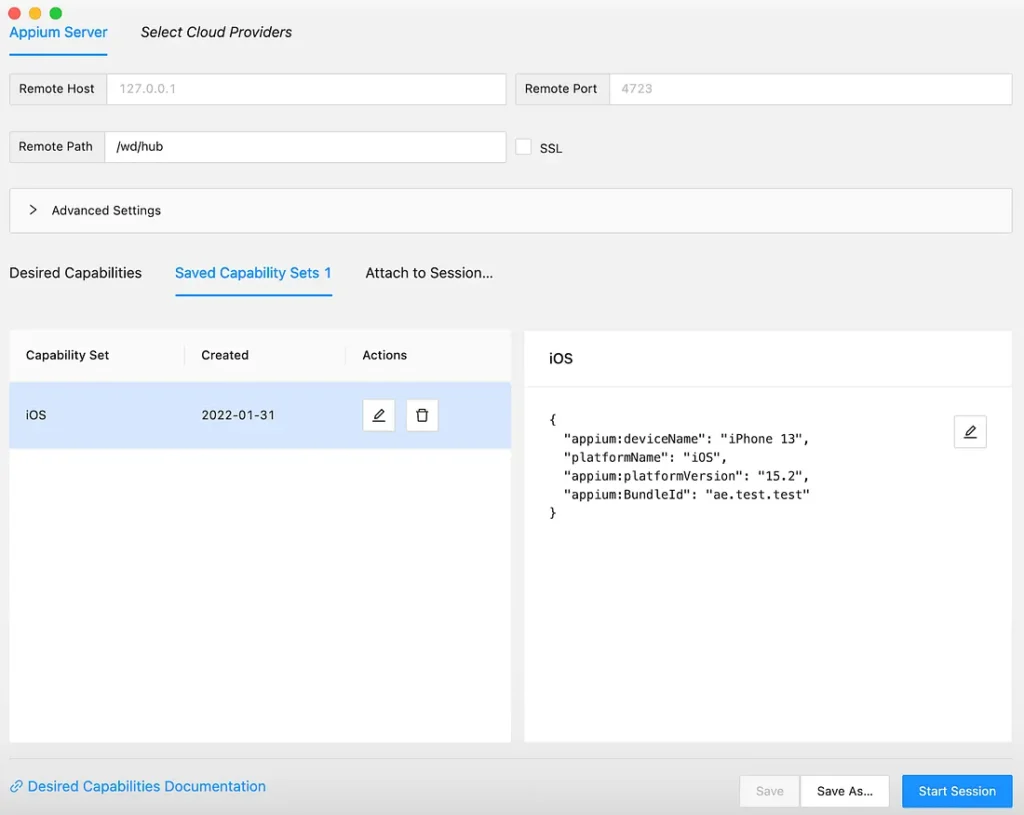Open Select Cloud Providers
Viewport: 1024px width, 815px height.
tap(216, 32)
